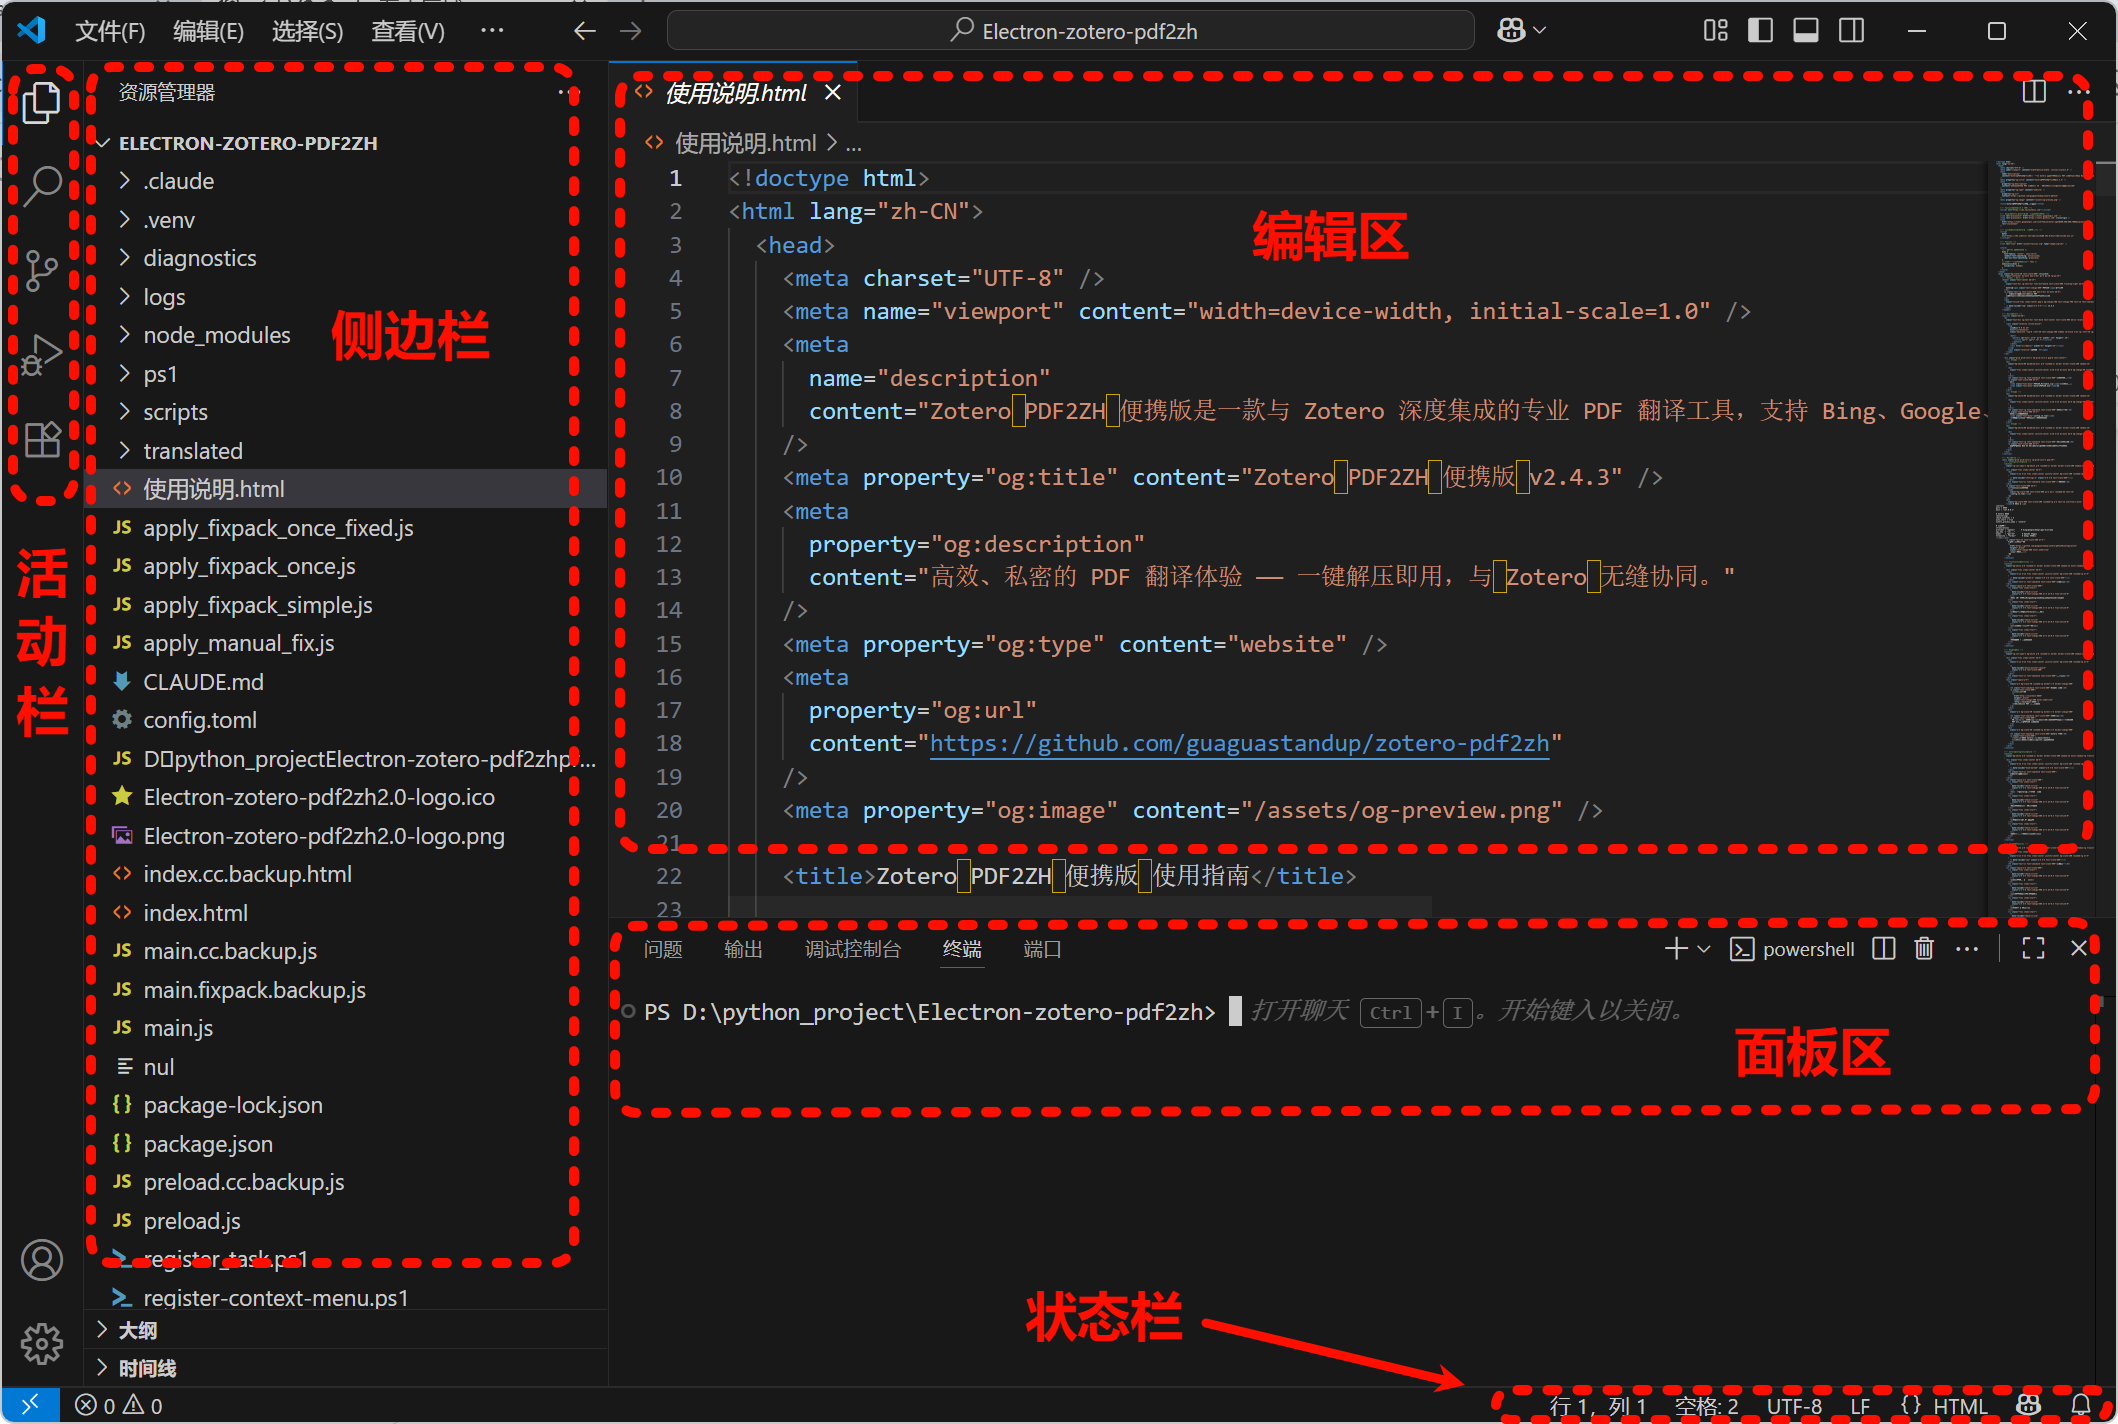The height and width of the screenshot is (1424, 2118).
Task: Kill terminal with trash icon
Action: point(1924,949)
